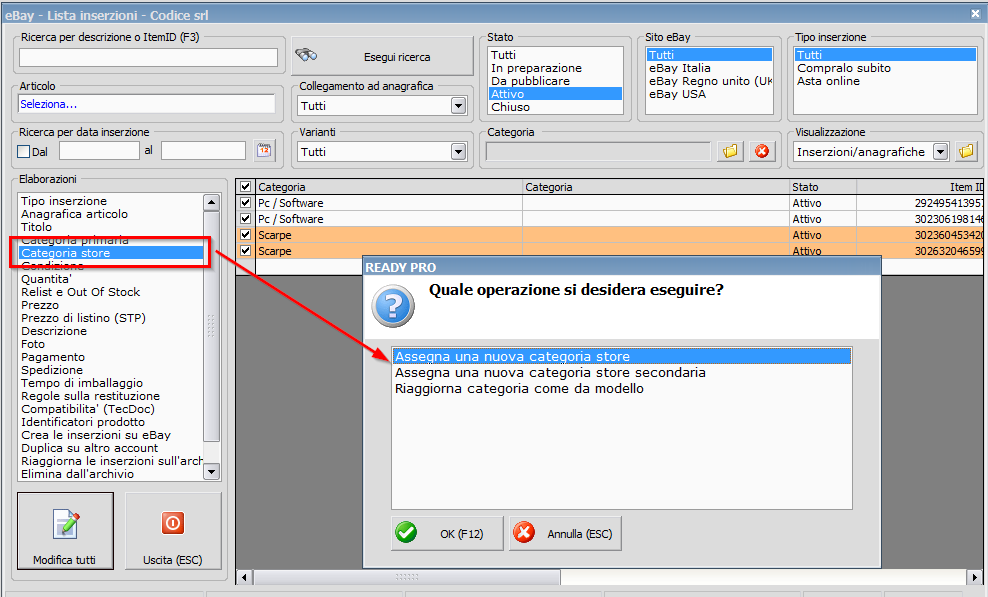Select 'Quantita'' in Elaborazioni list
The height and width of the screenshot is (597, 988).
(x=111, y=279)
